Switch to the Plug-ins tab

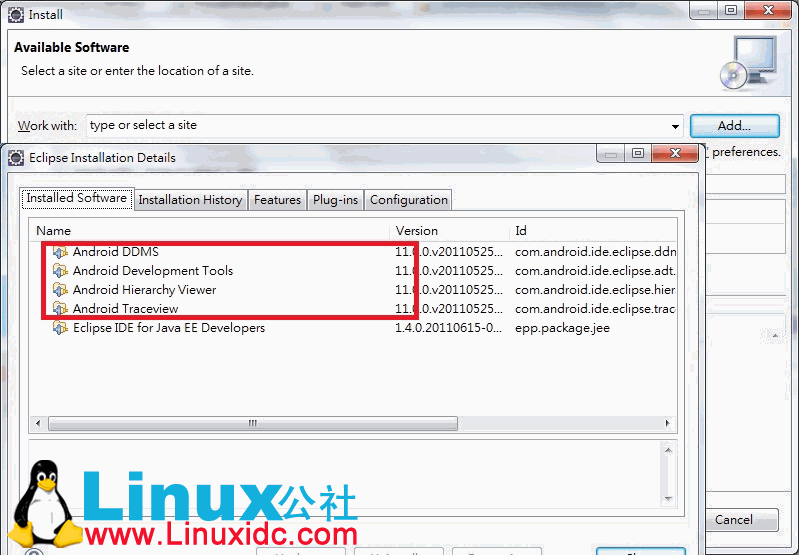335,200
